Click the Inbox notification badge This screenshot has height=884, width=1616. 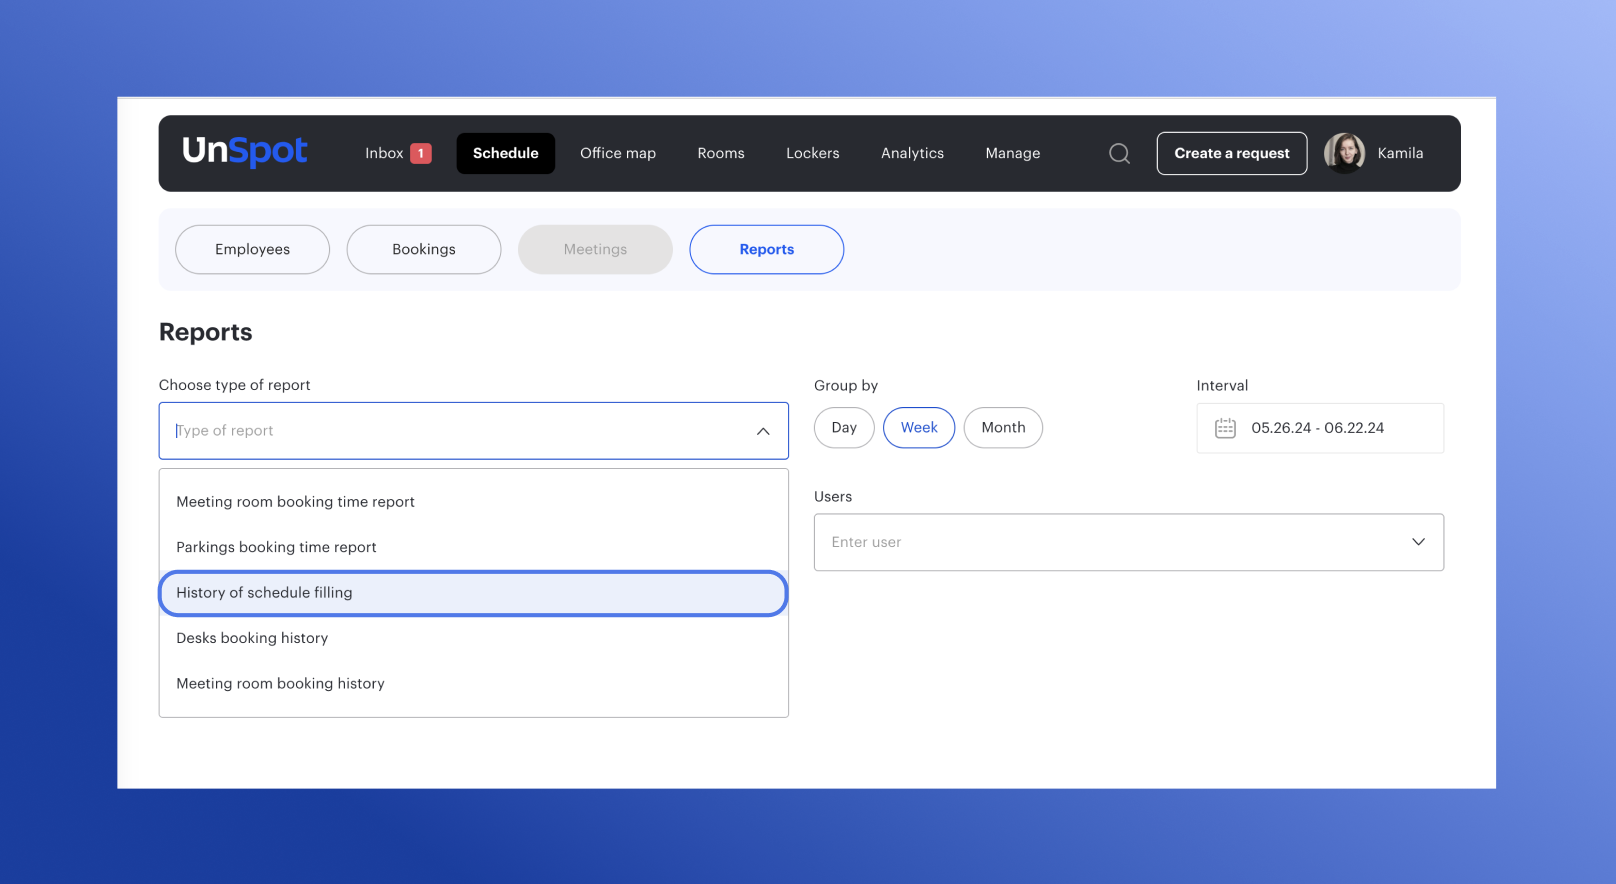click(421, 153)
